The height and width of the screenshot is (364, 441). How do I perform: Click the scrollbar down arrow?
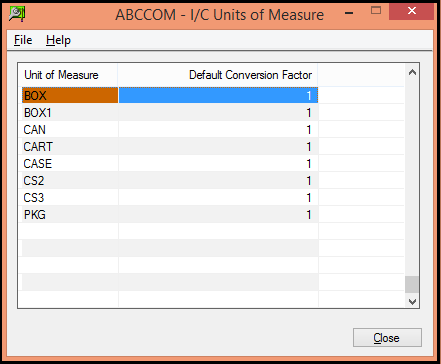tap(412, 301)
